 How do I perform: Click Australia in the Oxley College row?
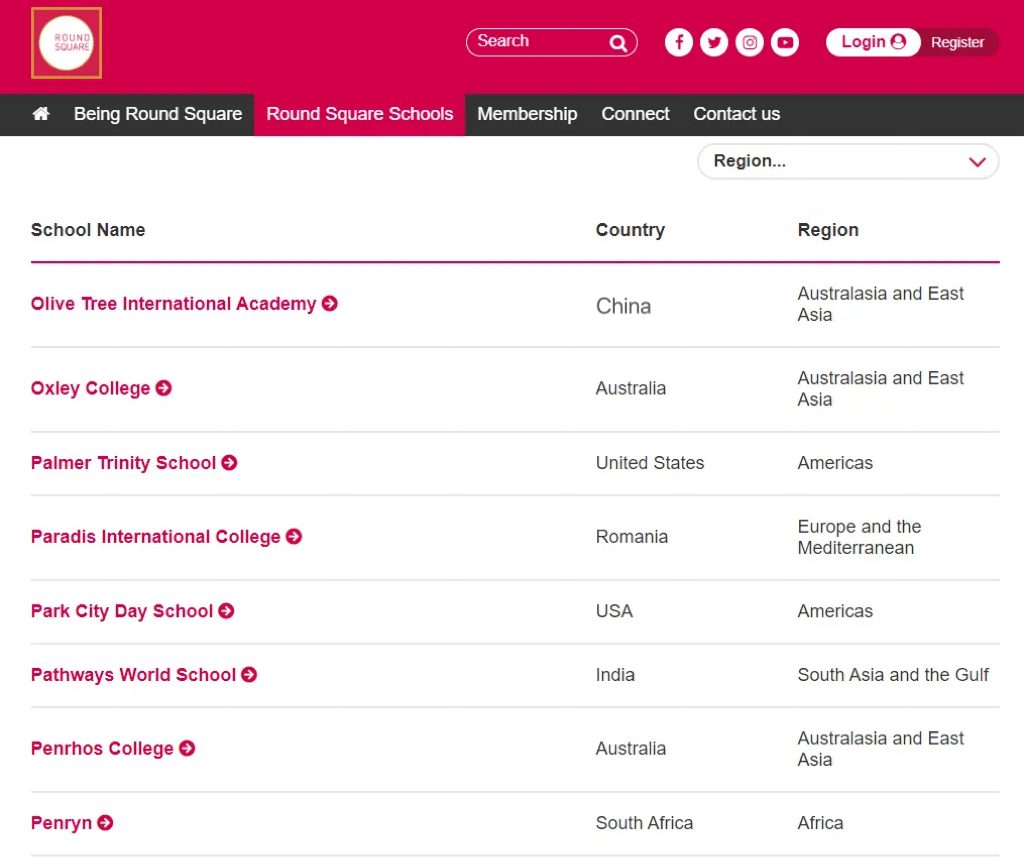click(630, 389)
